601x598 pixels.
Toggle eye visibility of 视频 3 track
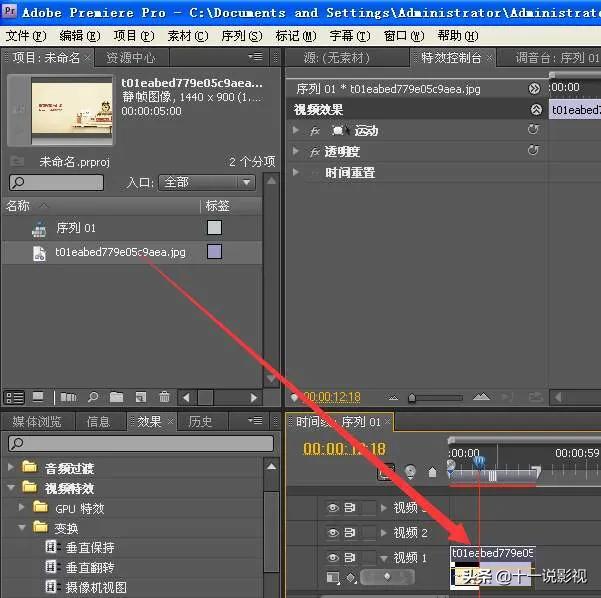click(333, 508)
